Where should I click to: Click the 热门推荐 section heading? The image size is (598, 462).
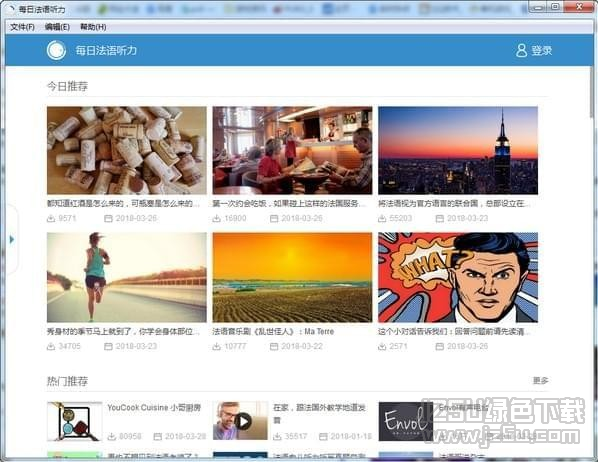(x=67, y=381)
